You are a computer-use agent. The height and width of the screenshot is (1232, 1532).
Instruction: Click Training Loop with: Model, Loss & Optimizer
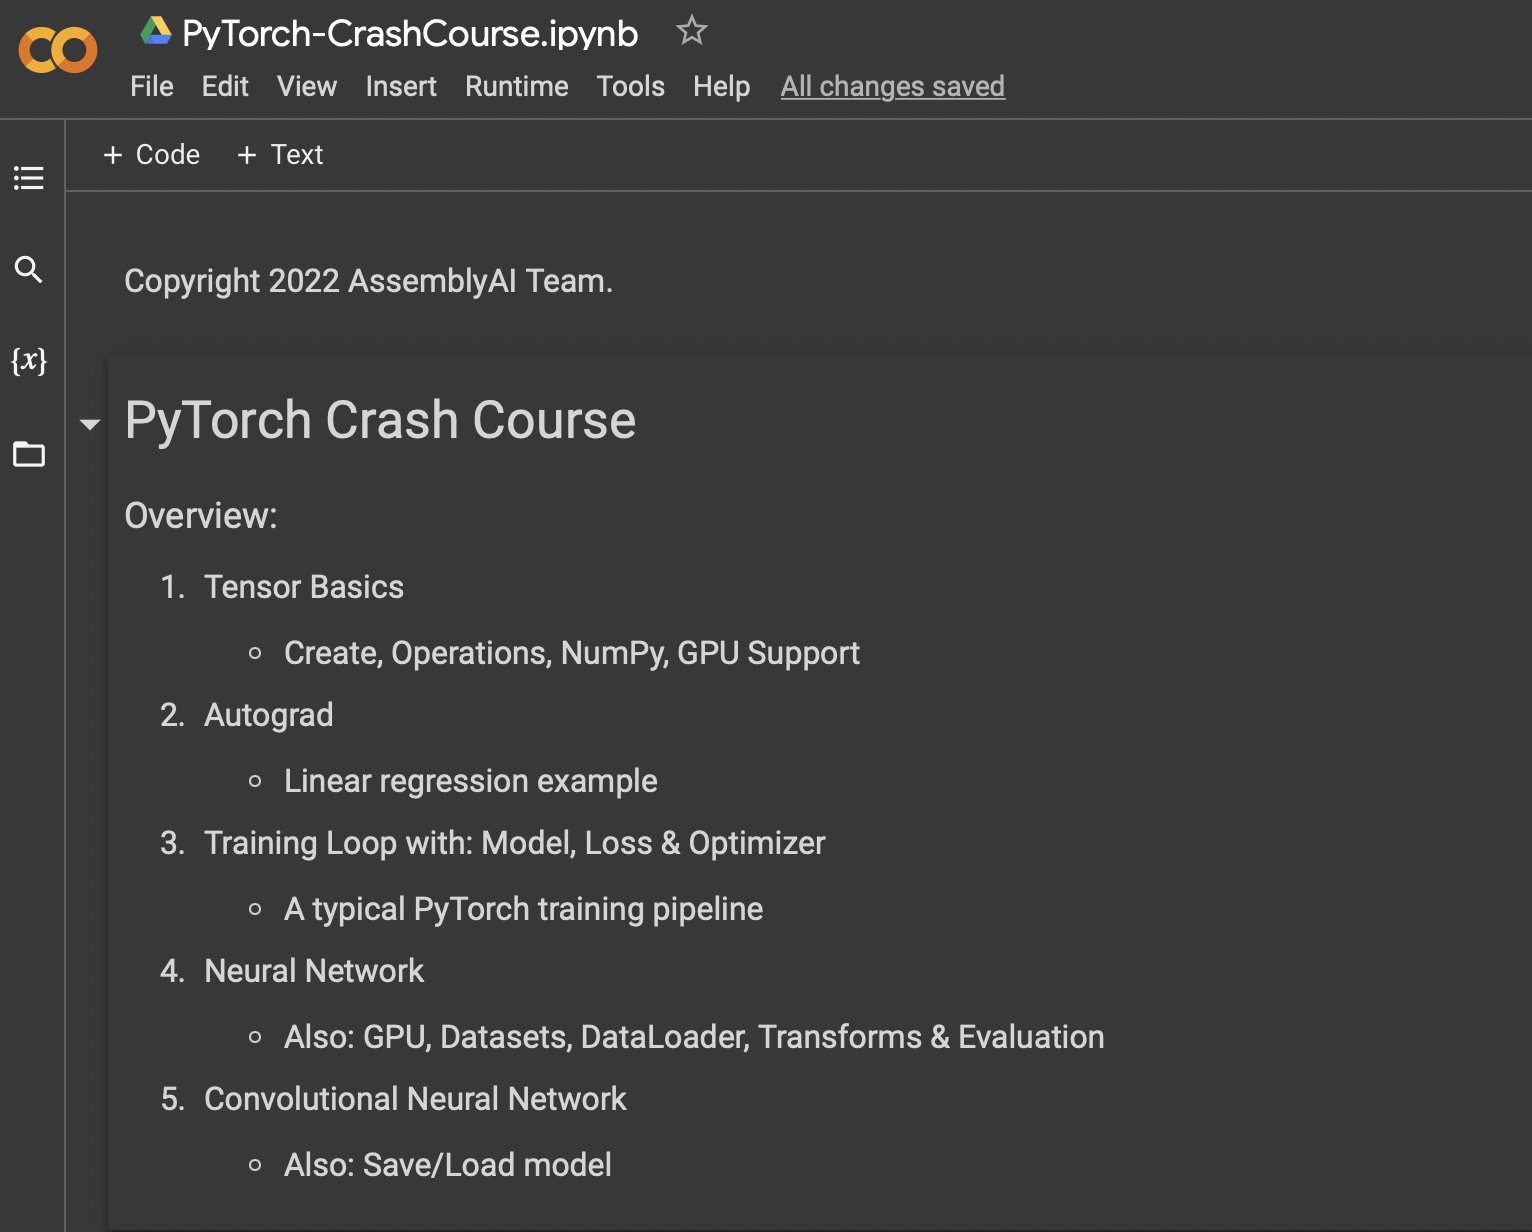(515, 843)
